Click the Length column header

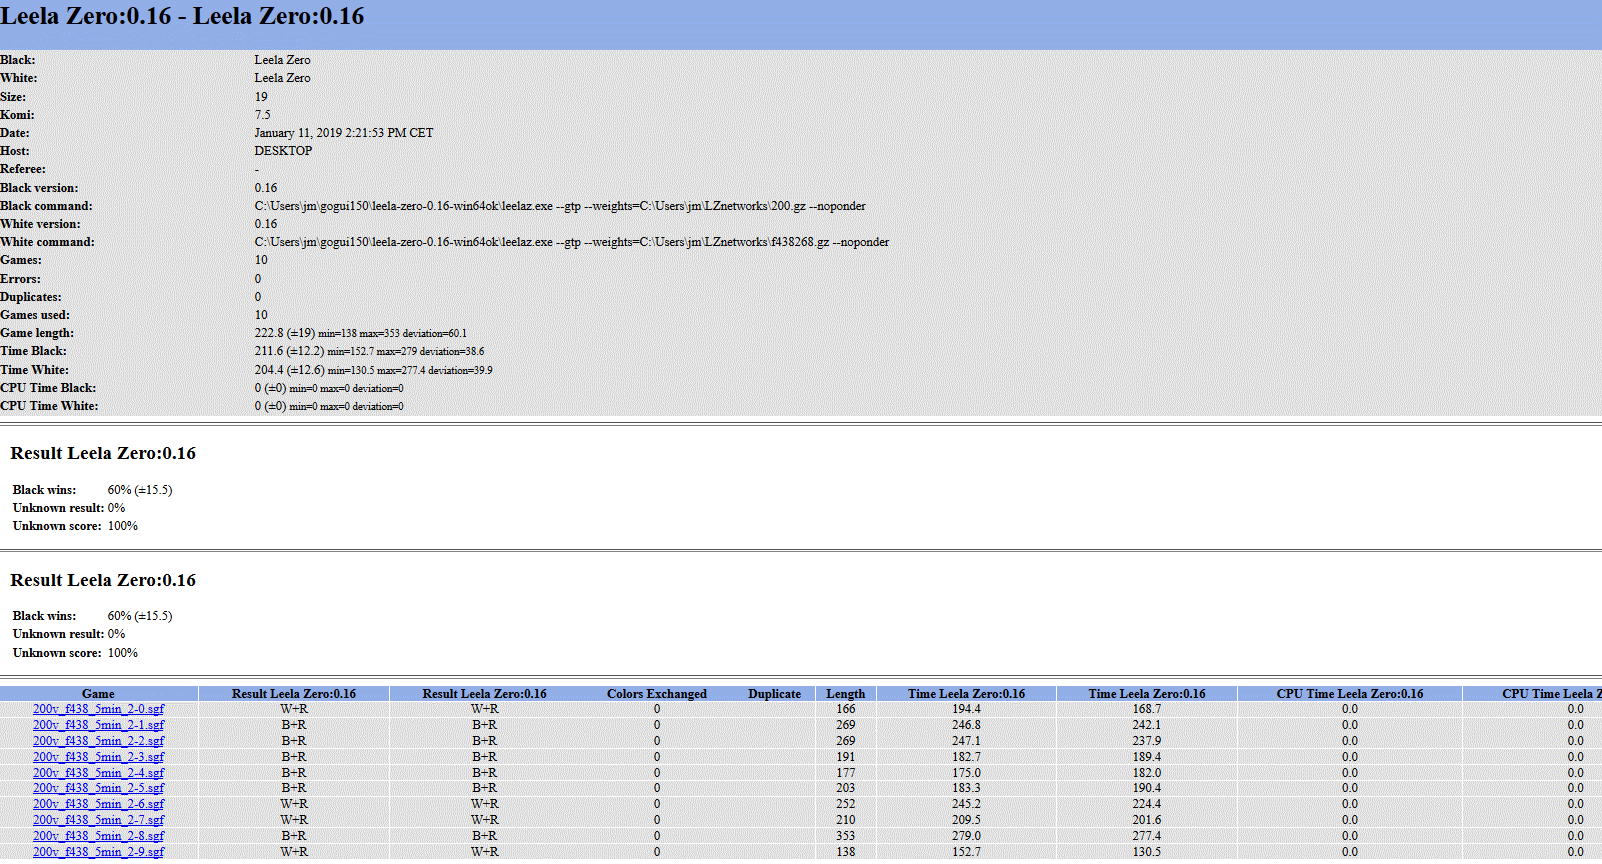pos(845,694)
